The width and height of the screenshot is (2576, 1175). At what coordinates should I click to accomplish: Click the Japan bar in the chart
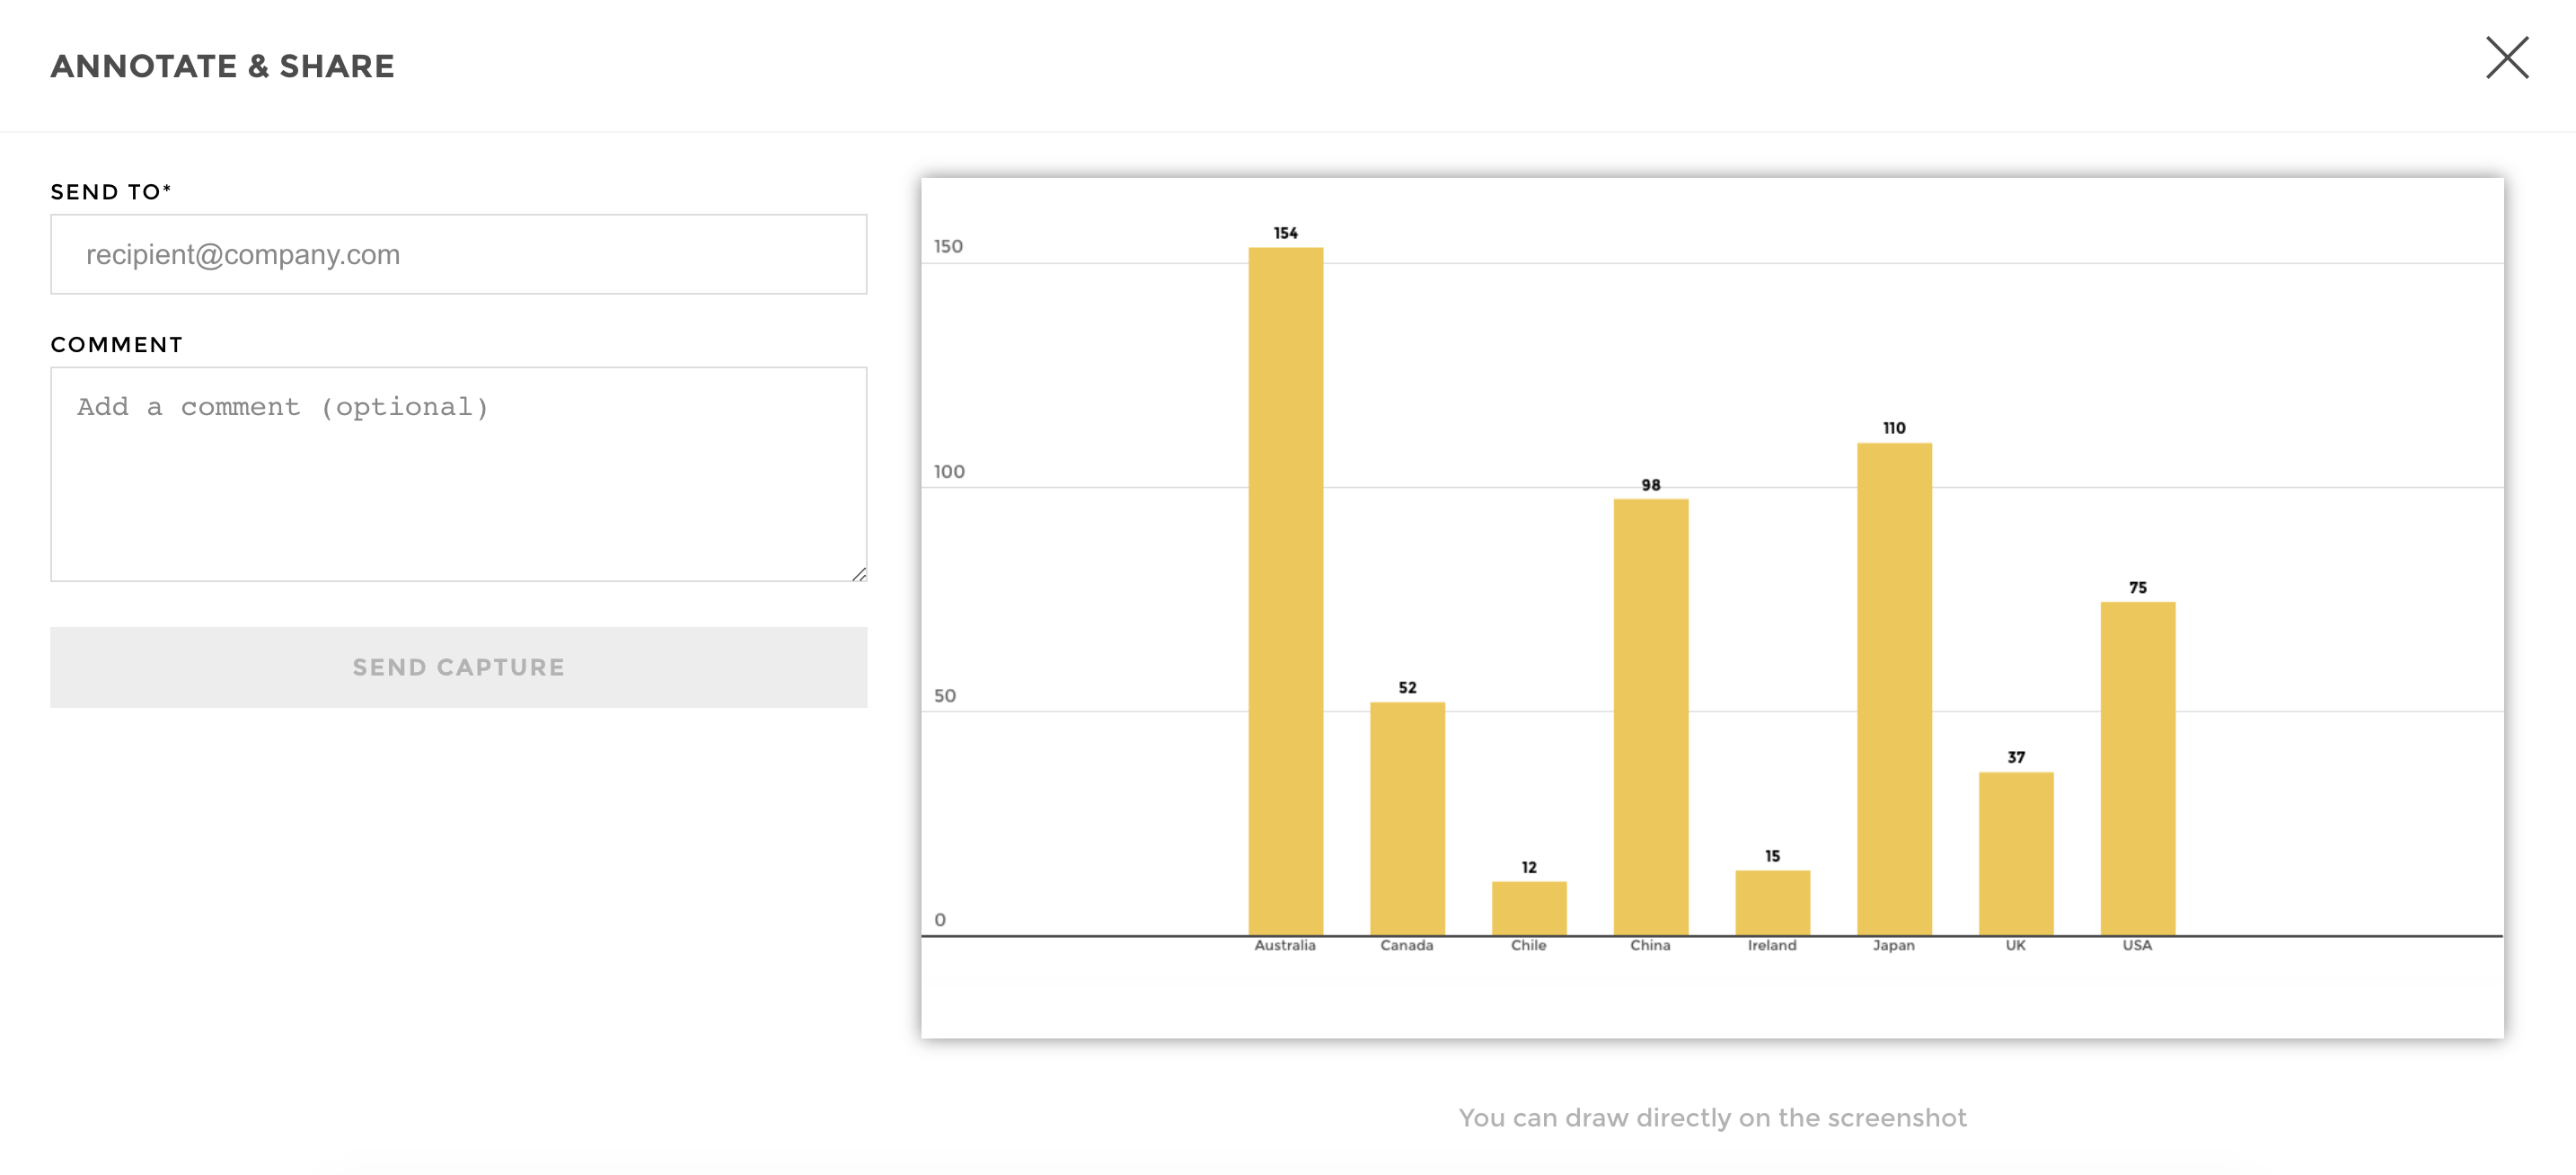[x=1894, y=688]
